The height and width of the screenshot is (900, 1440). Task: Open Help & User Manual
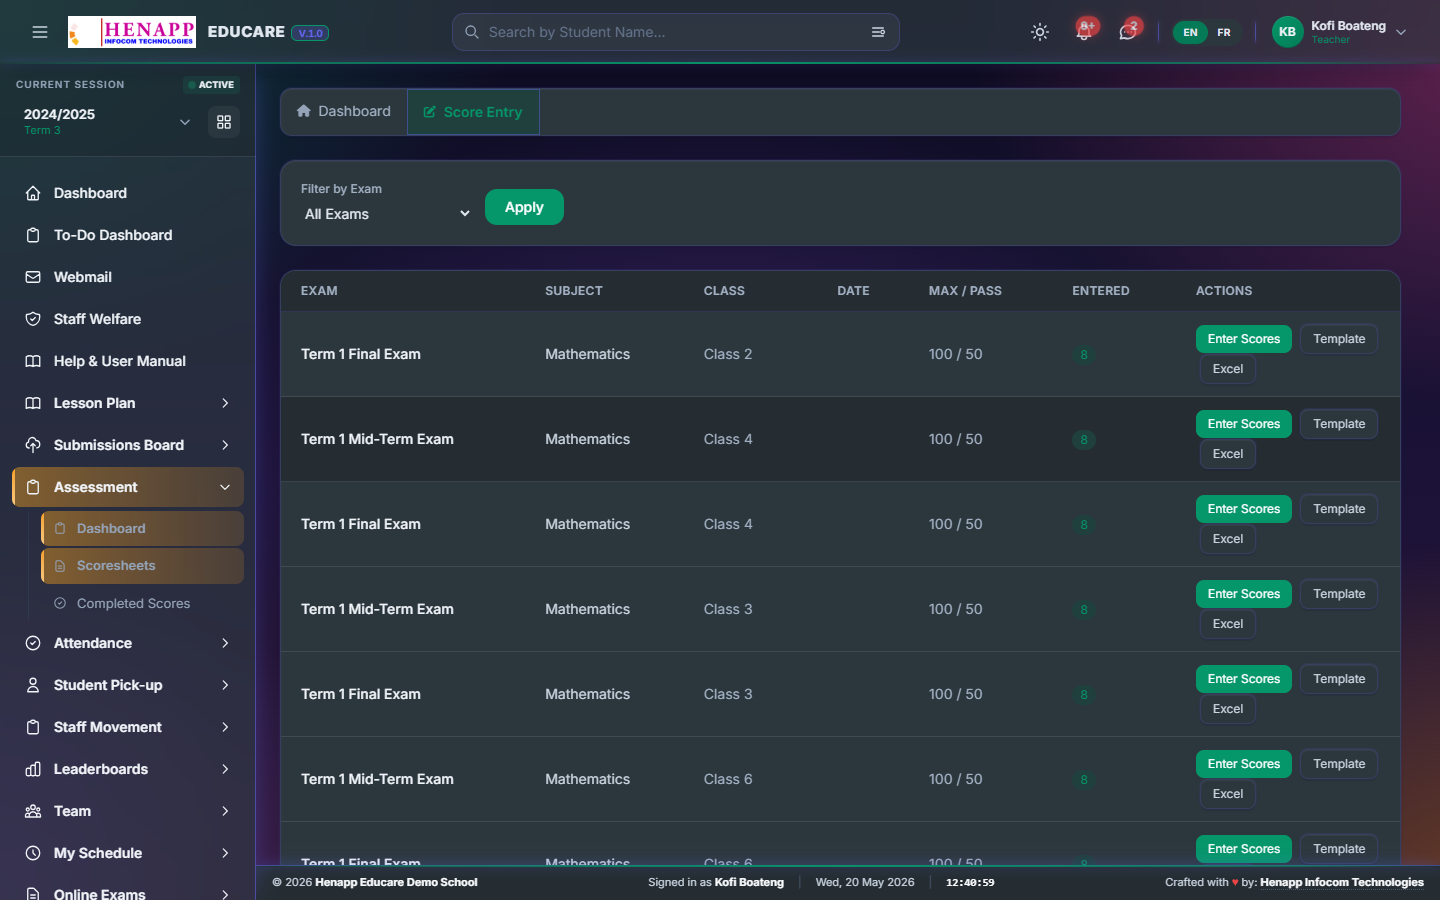point(128,361)
